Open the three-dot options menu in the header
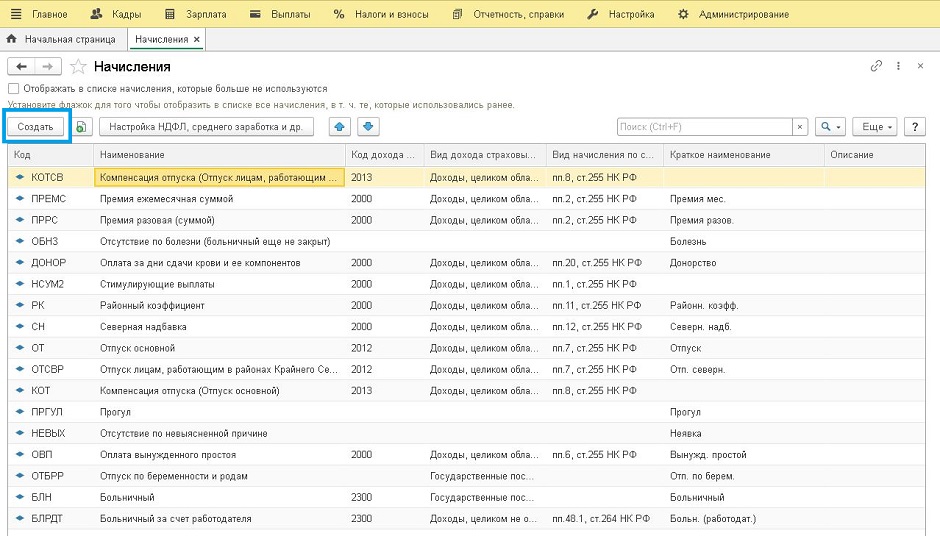 pos(898,66)
